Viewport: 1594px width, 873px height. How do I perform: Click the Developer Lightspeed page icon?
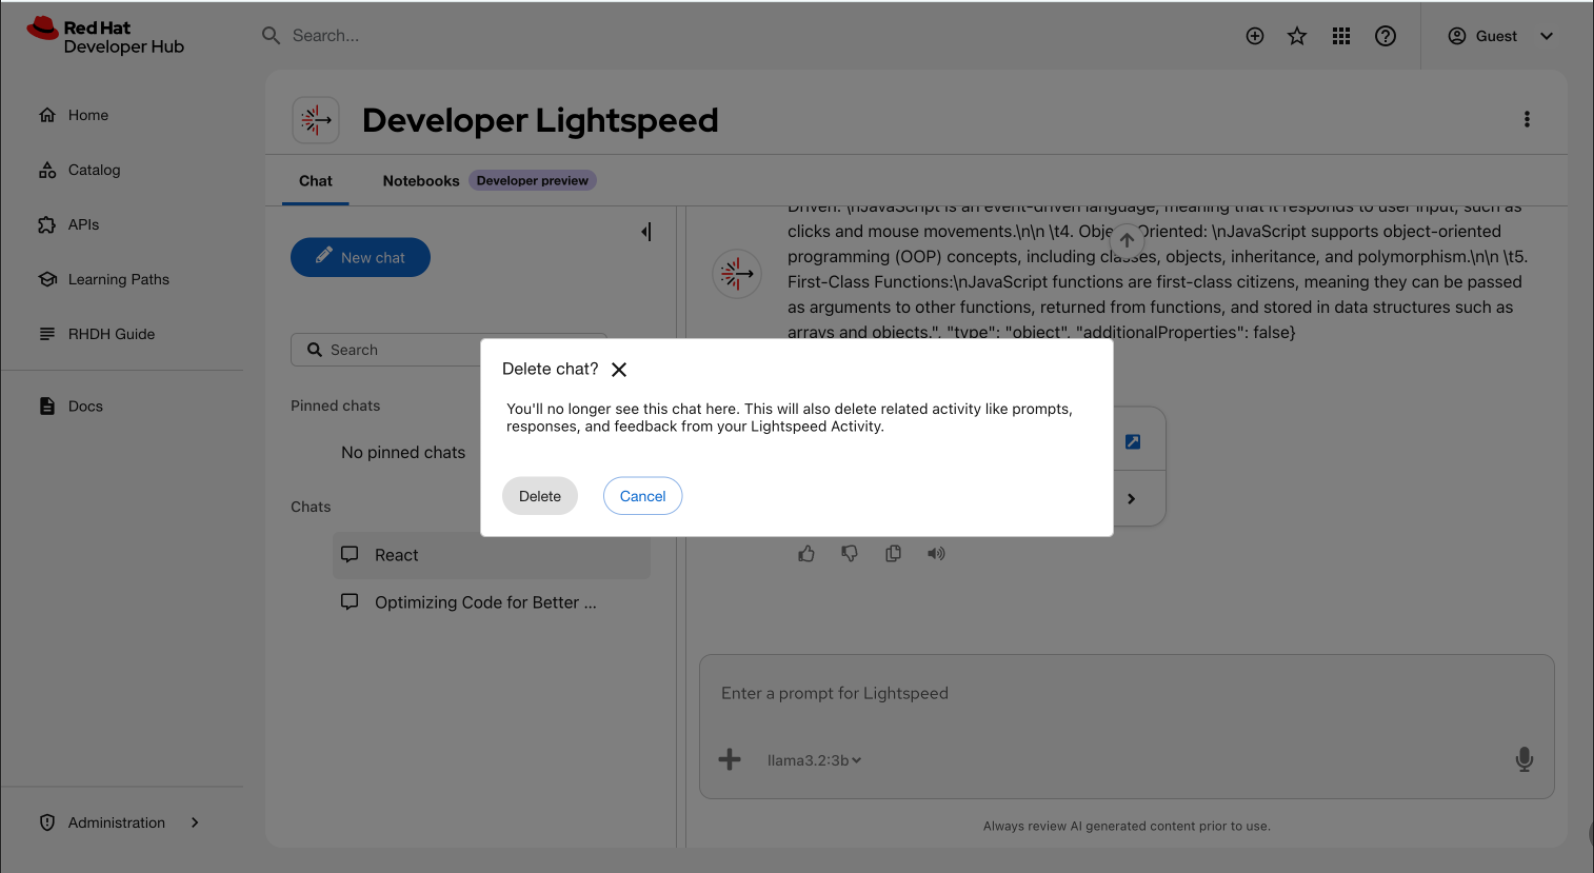[x=315, y=120]
